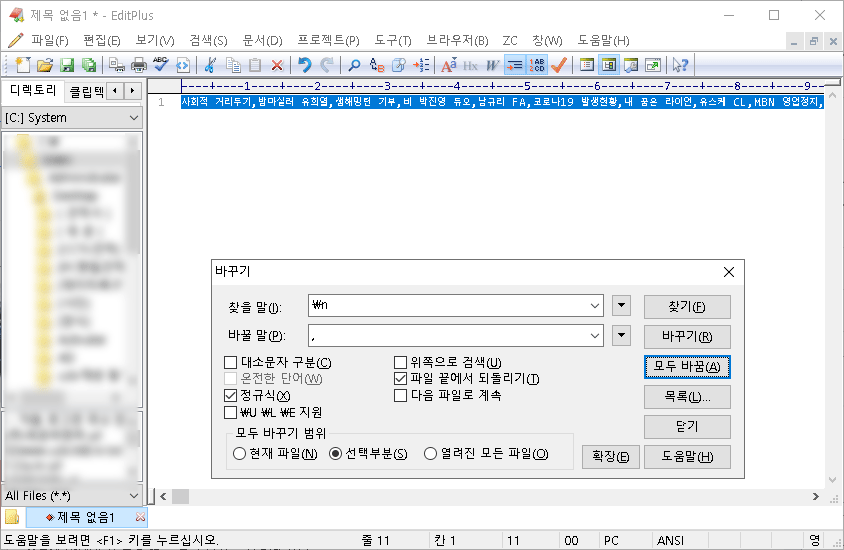Open Replace toolbar icon
This screenshot has height=550, width=844.
tap(377, 65)
